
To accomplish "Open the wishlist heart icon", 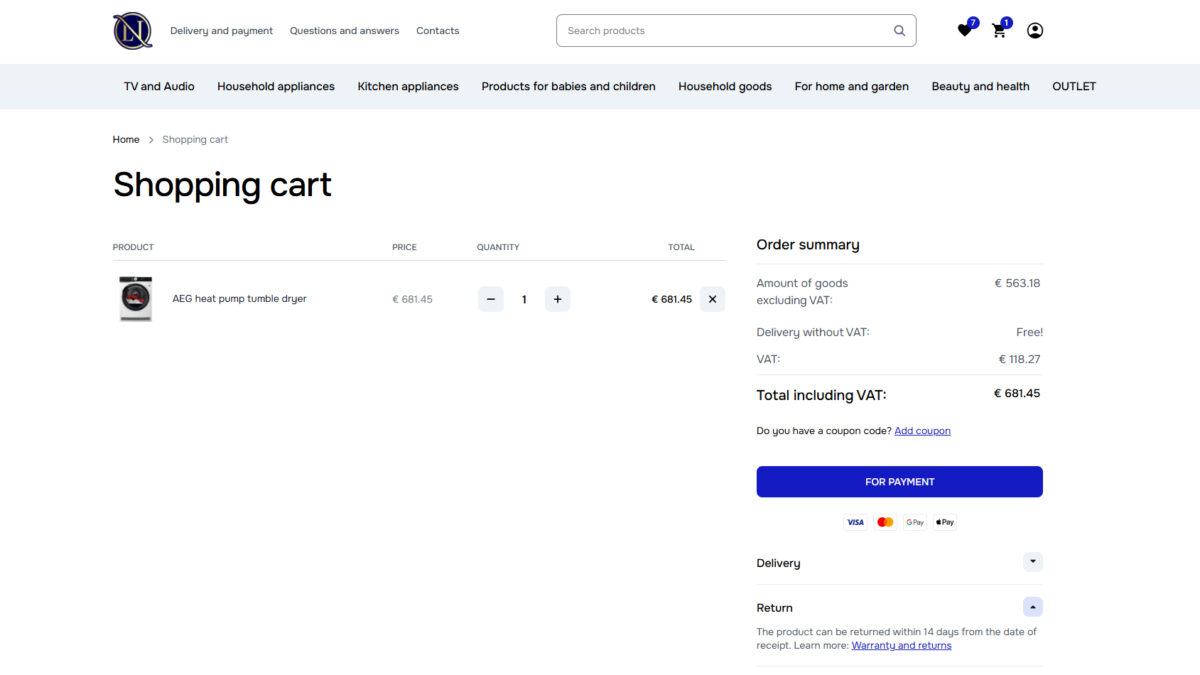I will 964,30.
